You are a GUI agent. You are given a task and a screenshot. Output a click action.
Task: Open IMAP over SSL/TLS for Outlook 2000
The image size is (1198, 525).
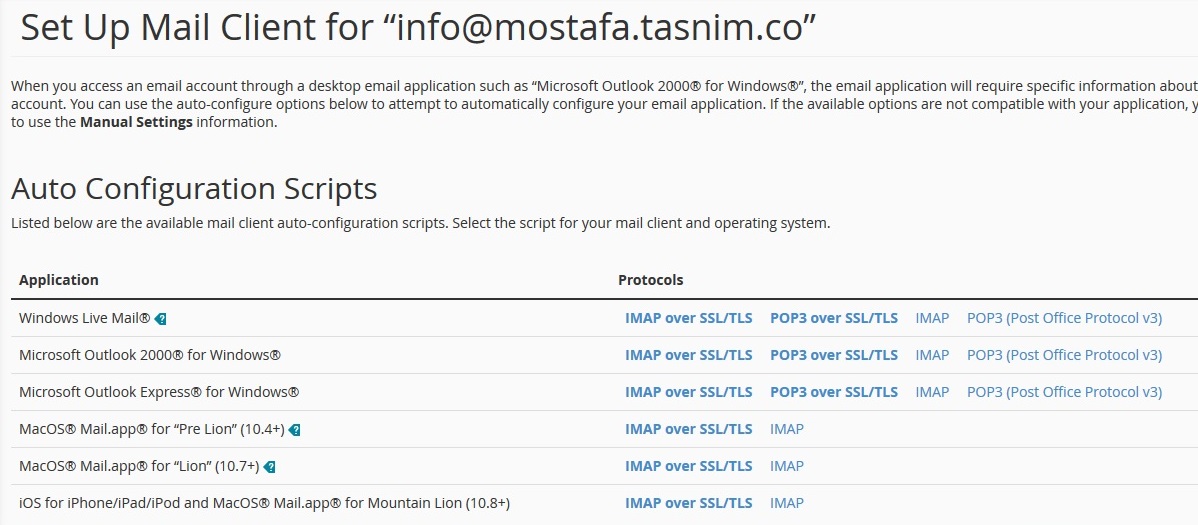688,355
